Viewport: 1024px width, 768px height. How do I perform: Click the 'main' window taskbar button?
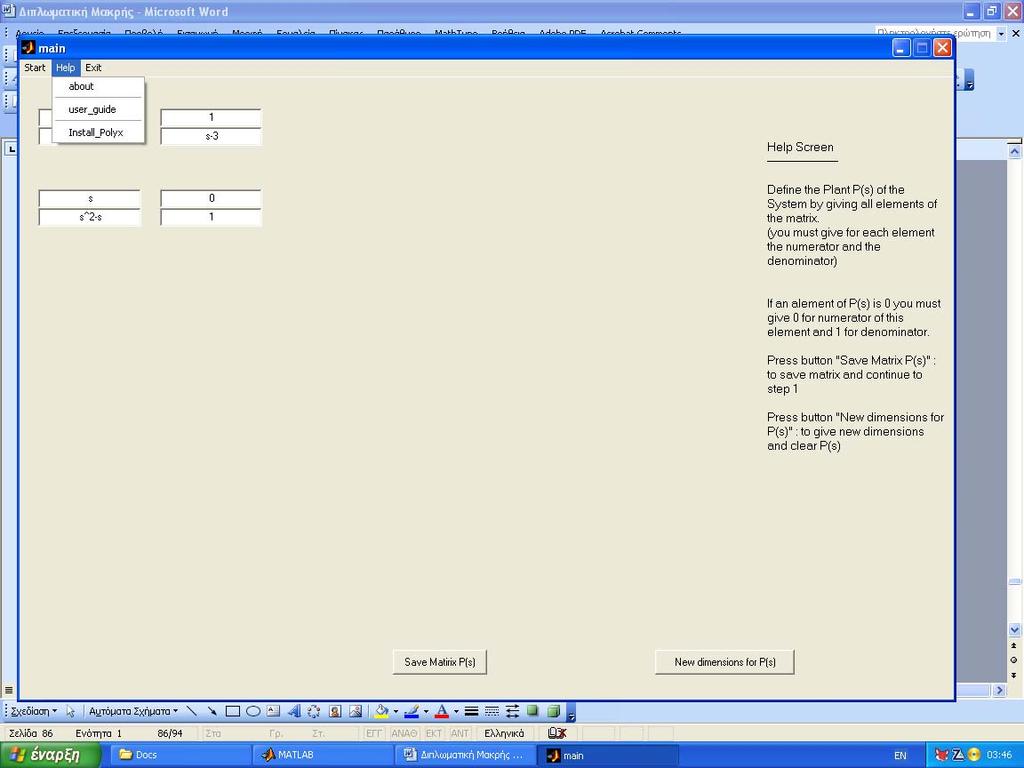click(607, 755)
